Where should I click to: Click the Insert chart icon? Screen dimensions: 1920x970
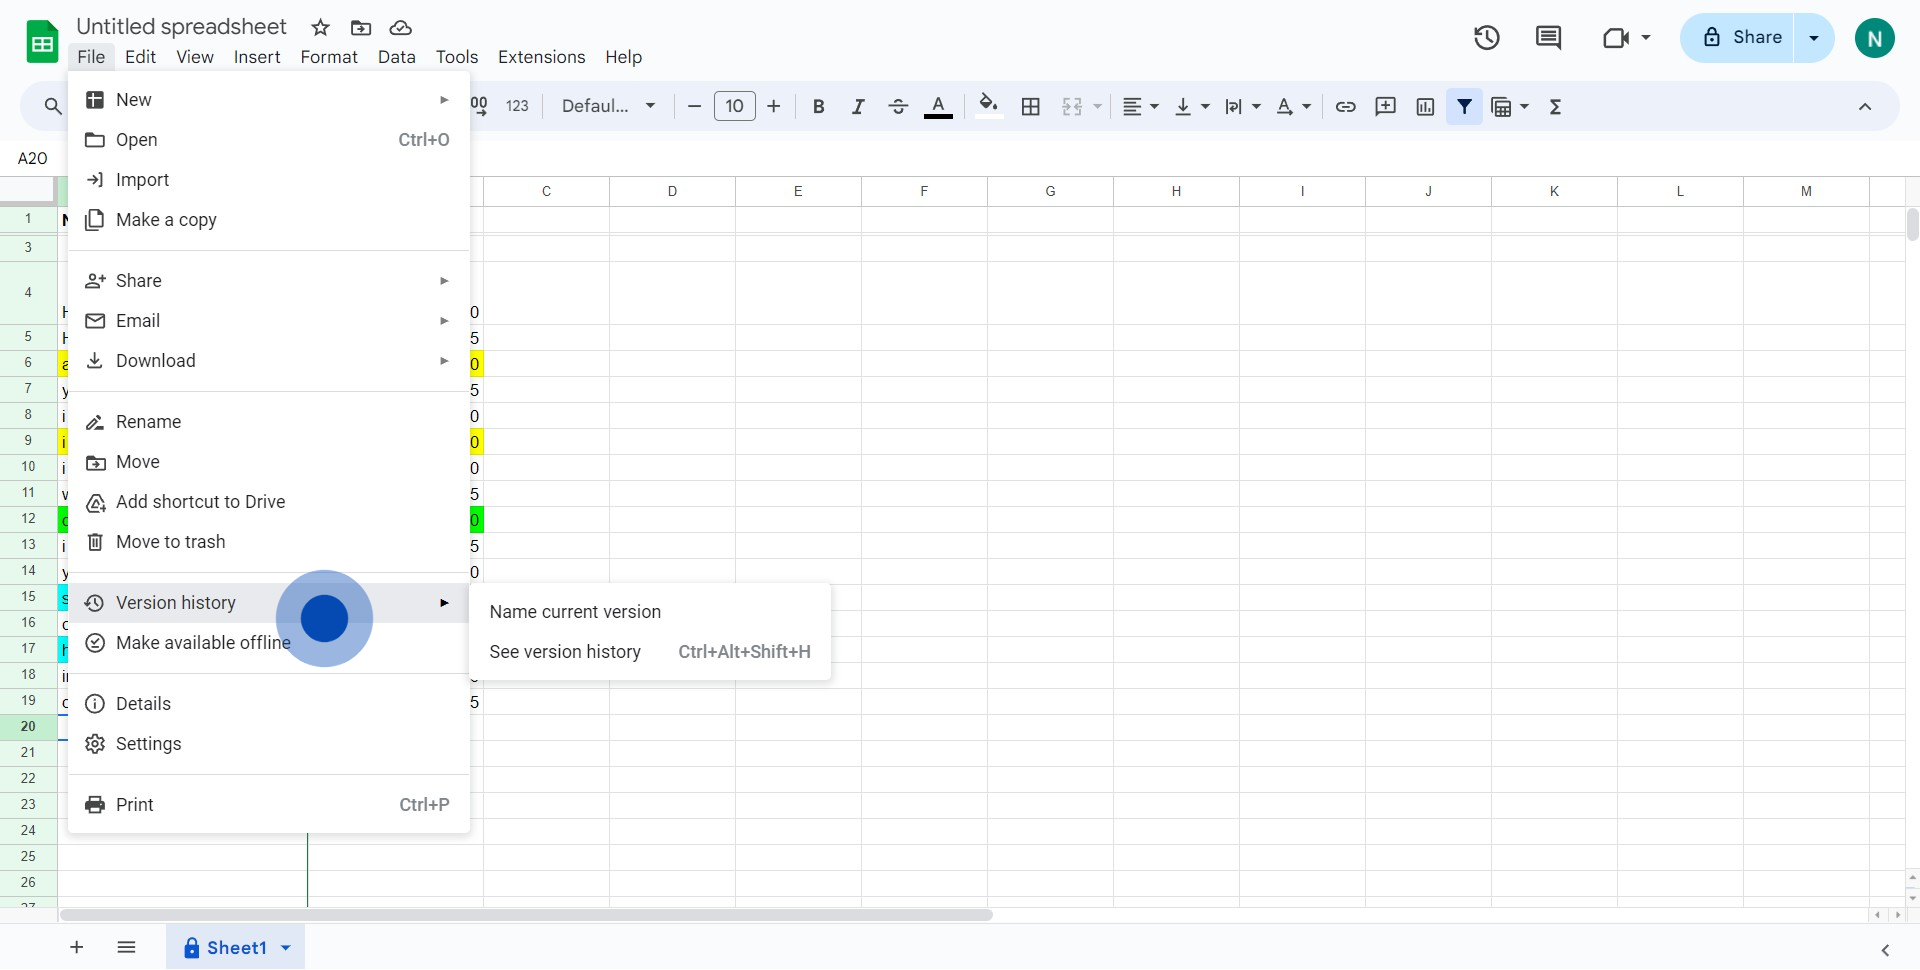pos(1425,107)
